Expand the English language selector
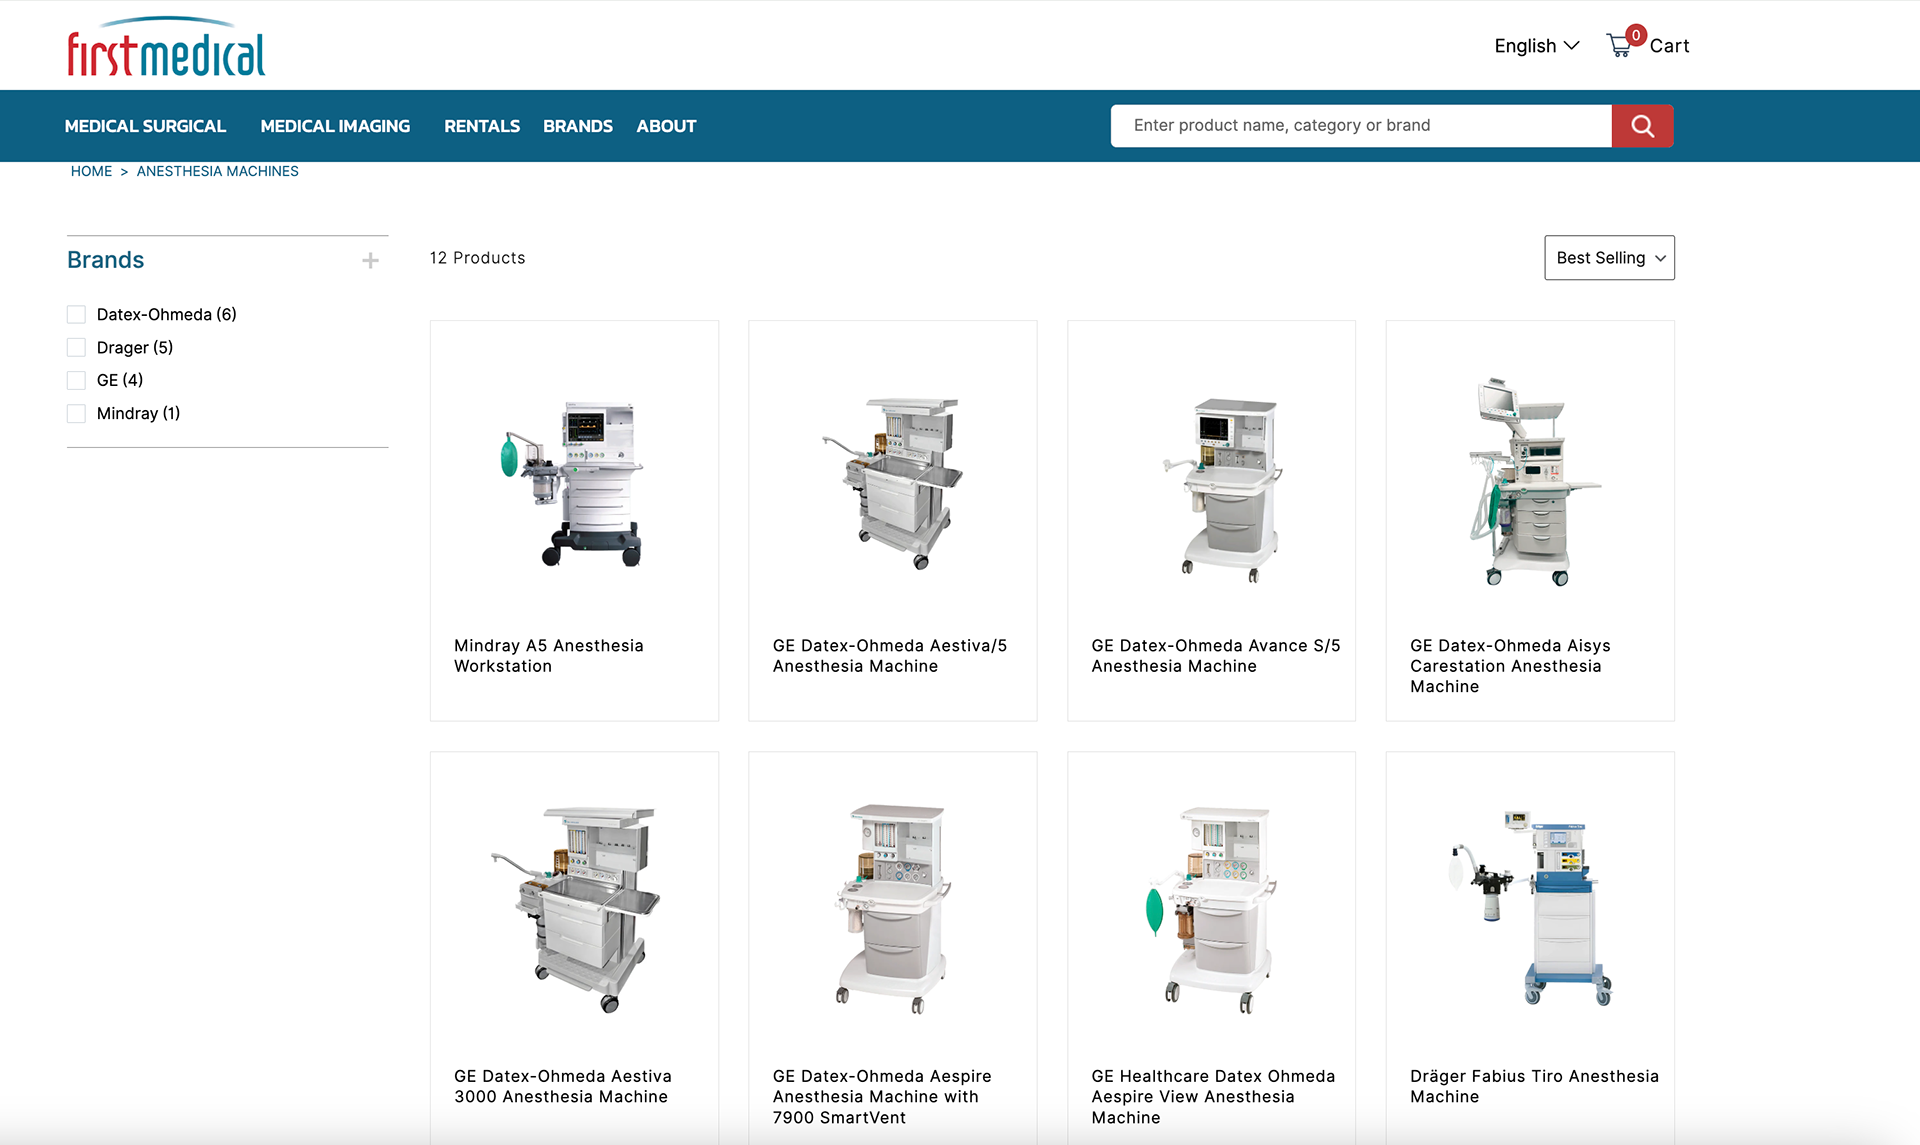1920x1145 pixels. pos(1535,46)
